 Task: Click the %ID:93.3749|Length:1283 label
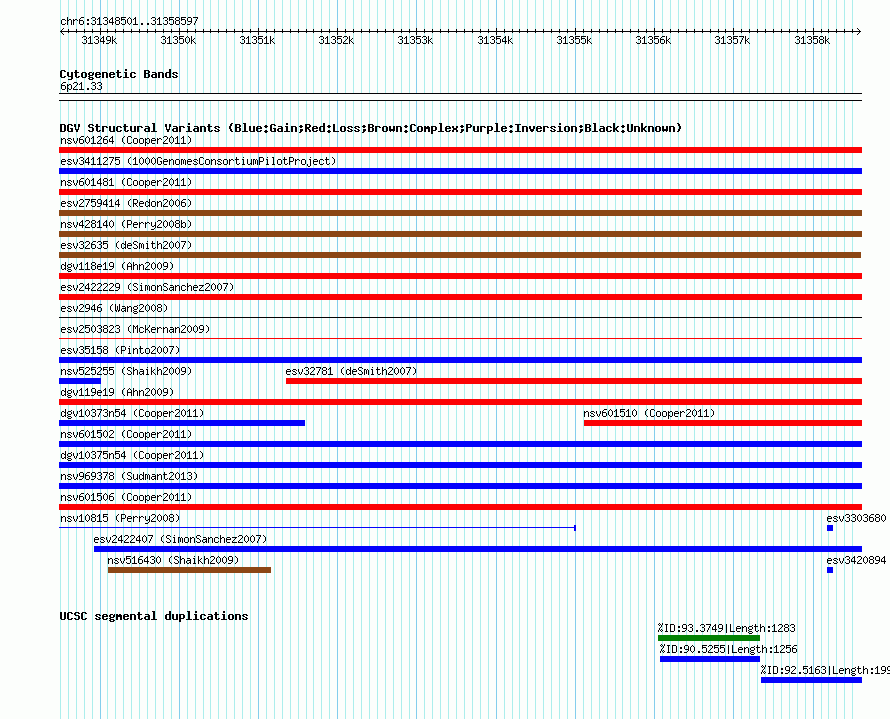point(727,628)
